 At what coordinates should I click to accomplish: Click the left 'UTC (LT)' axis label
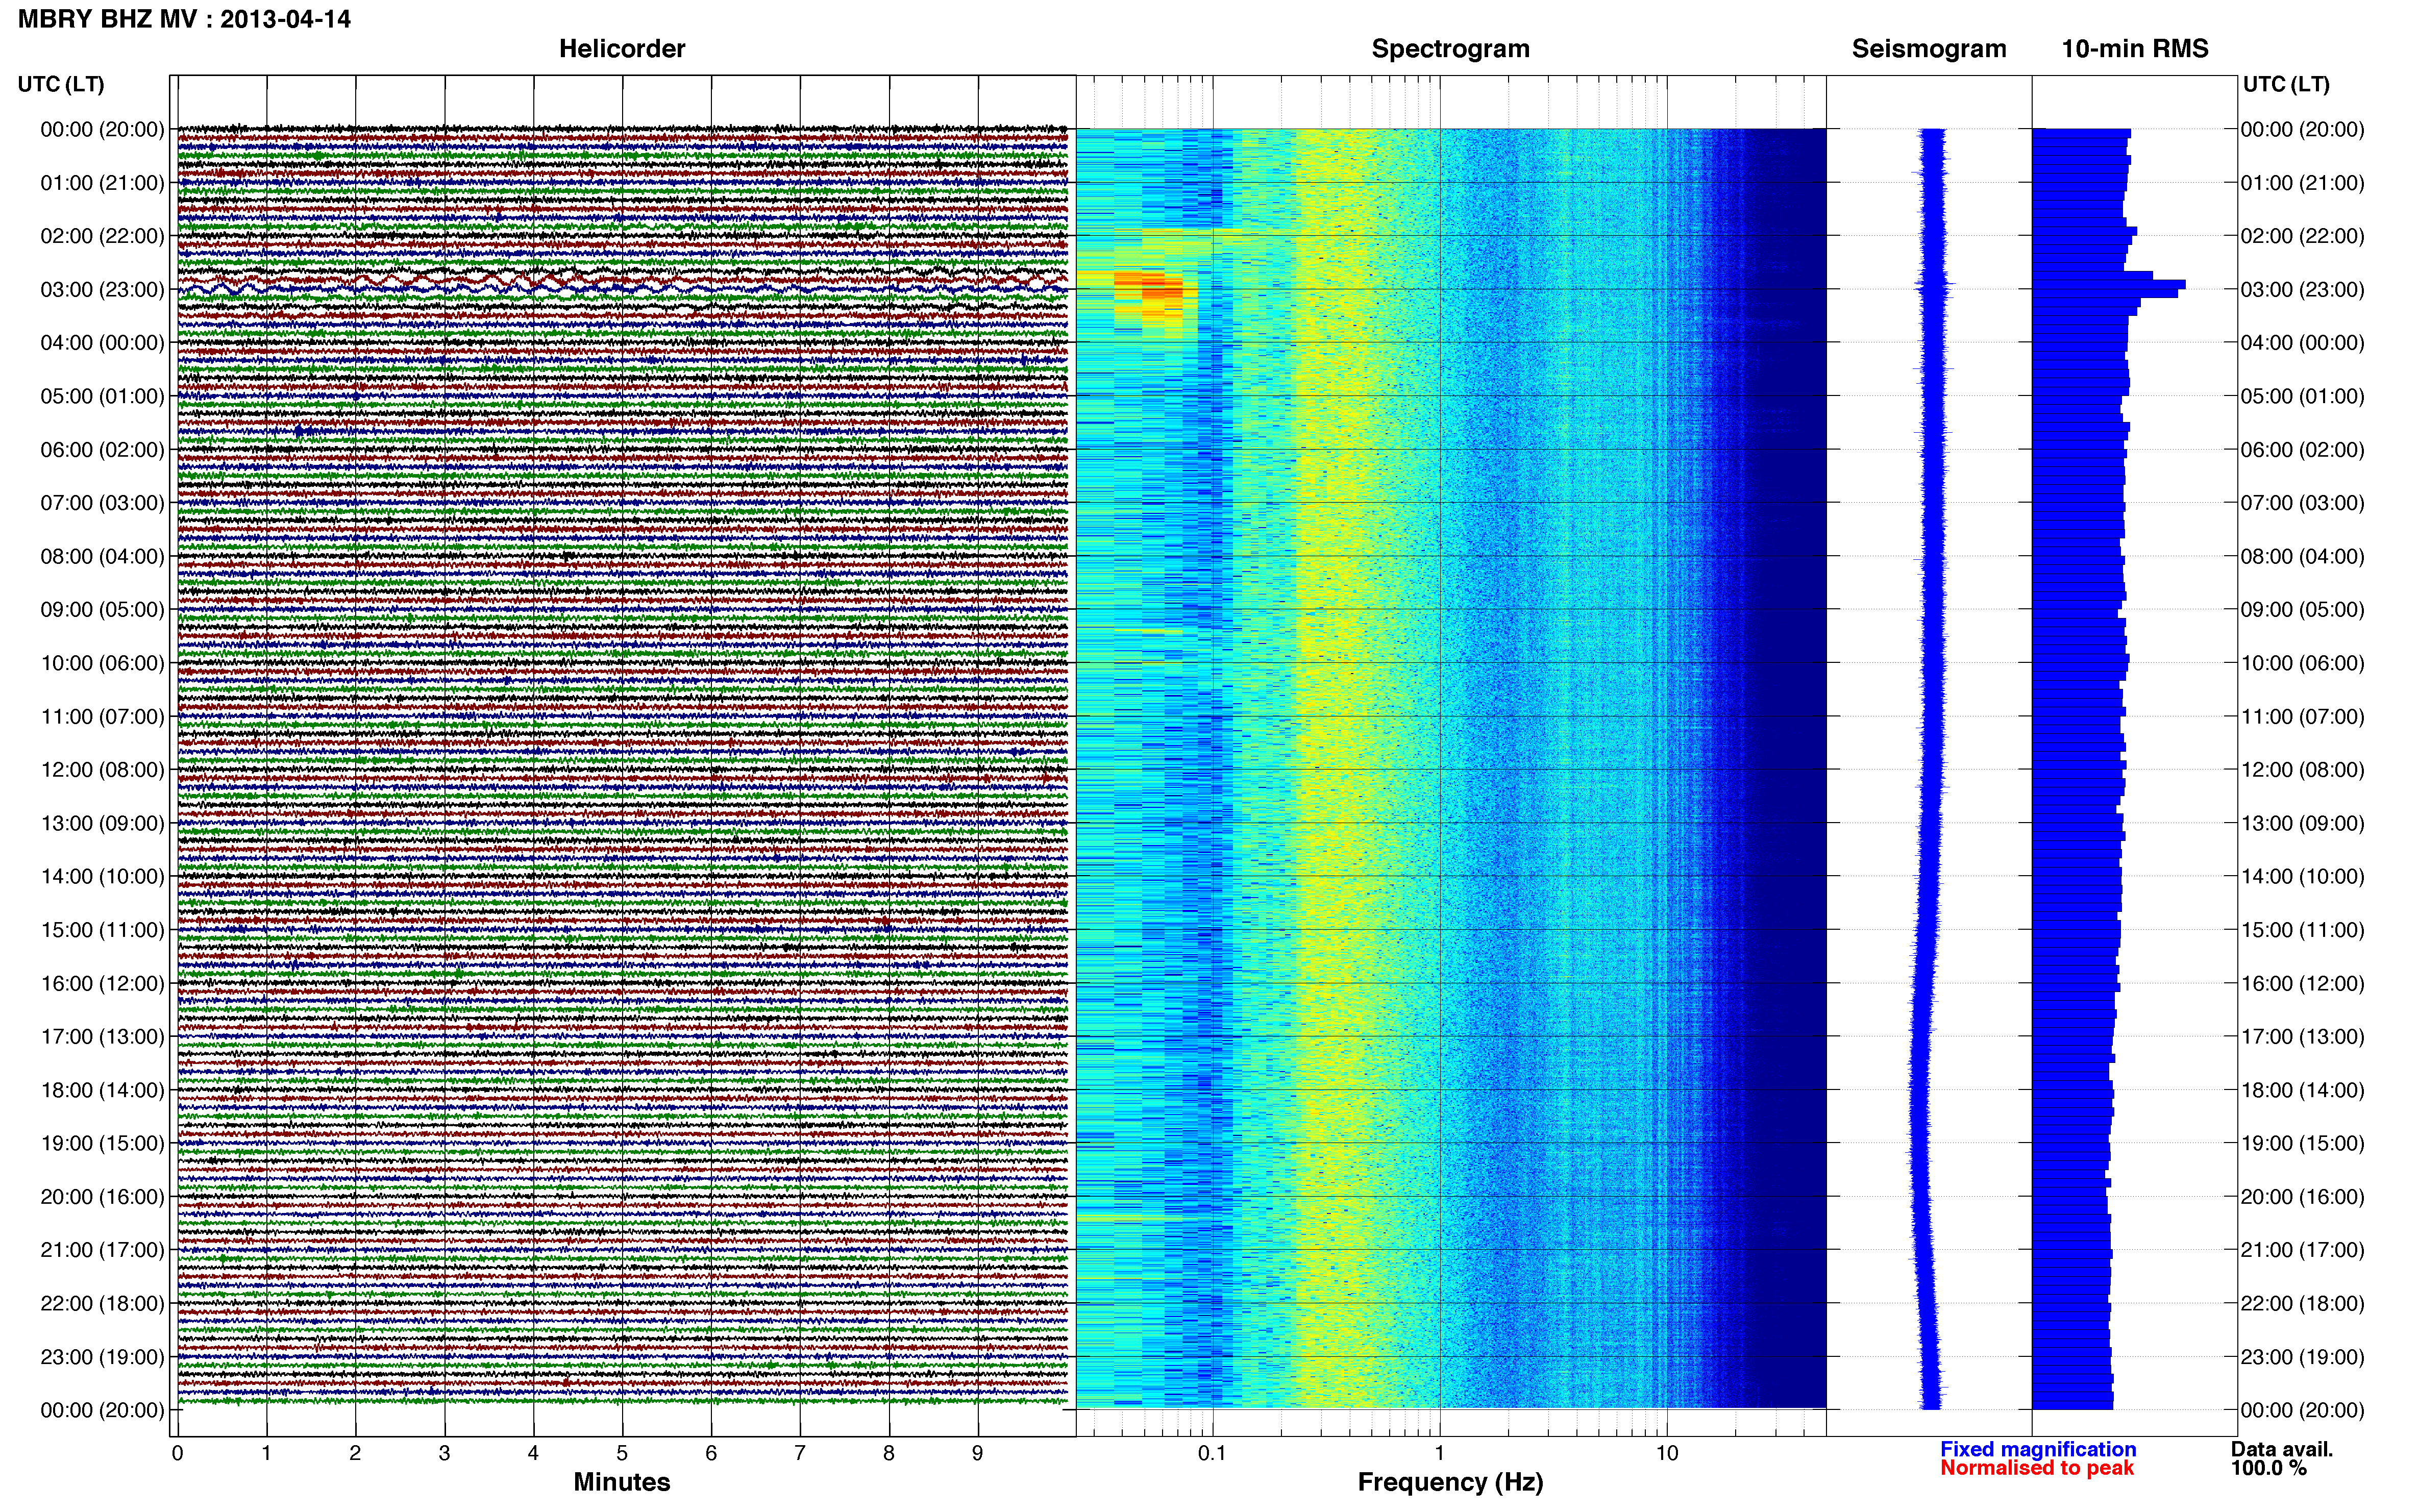point(61,84)
